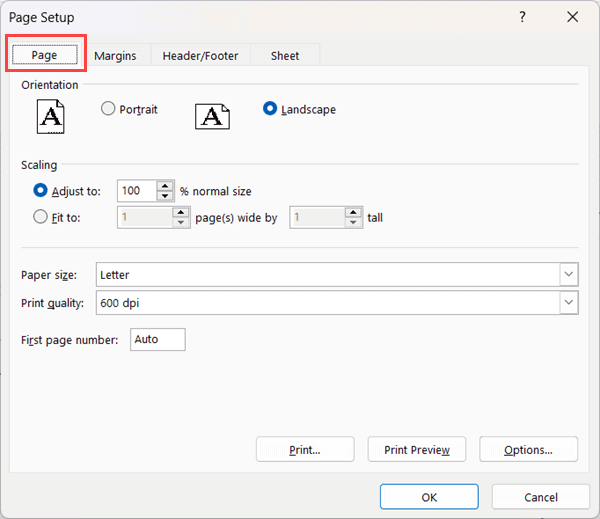Open the Header/Footer tab

pyautogui.click(x=200, y=56)
